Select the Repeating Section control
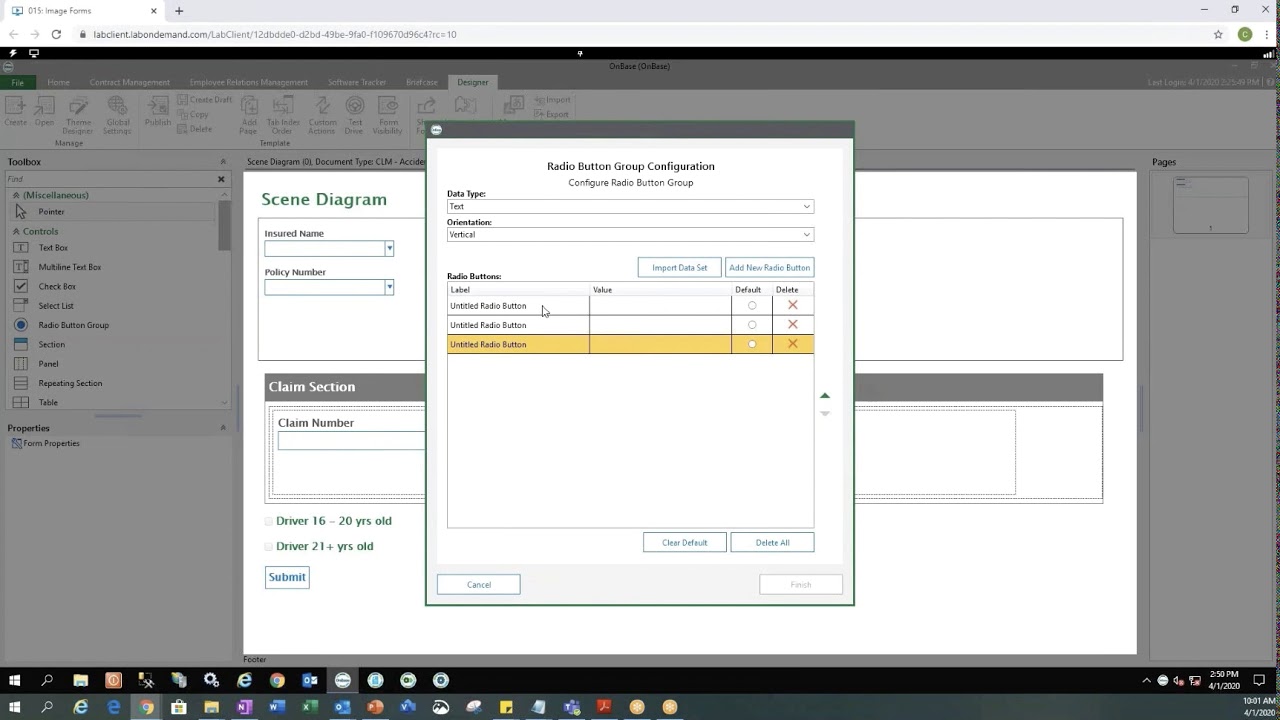 click(x=70, y=383)
